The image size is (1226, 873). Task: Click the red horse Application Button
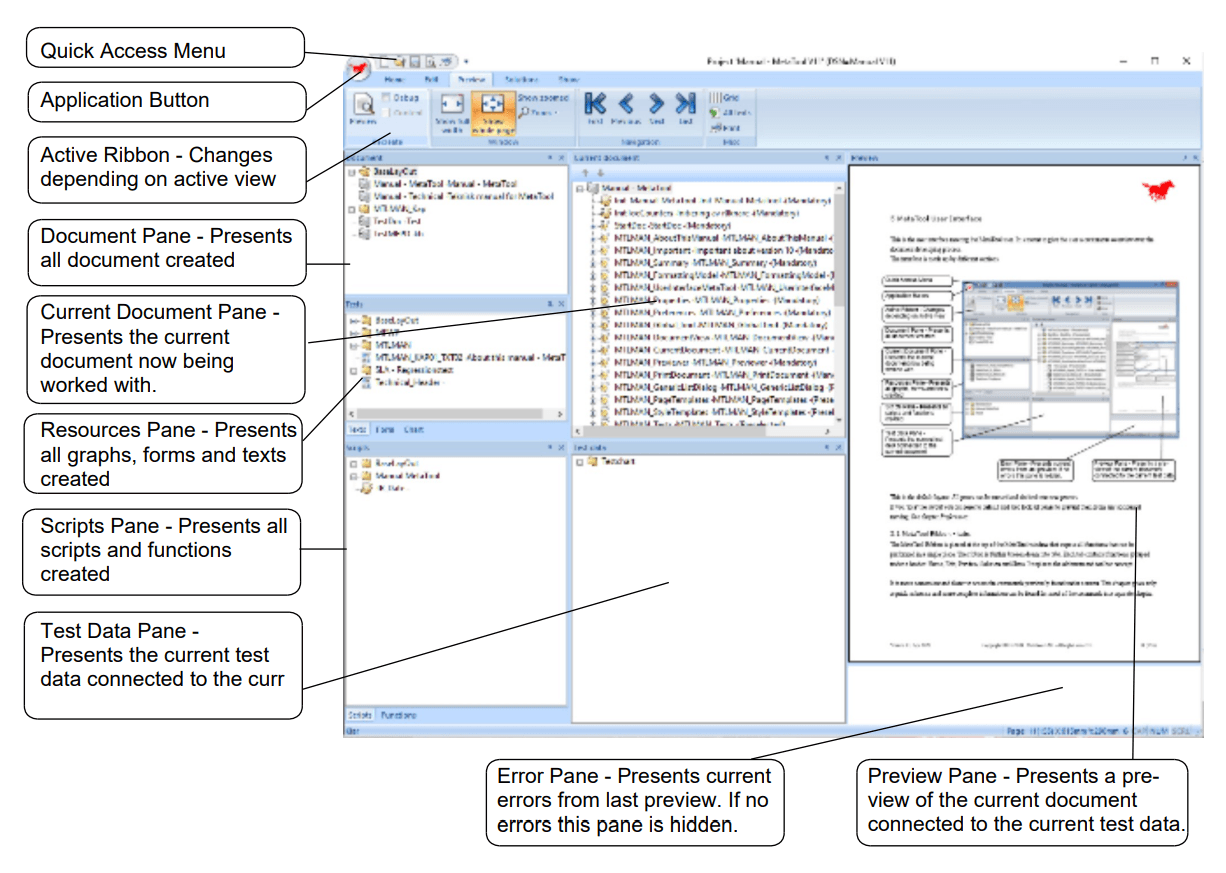(359, 69)
